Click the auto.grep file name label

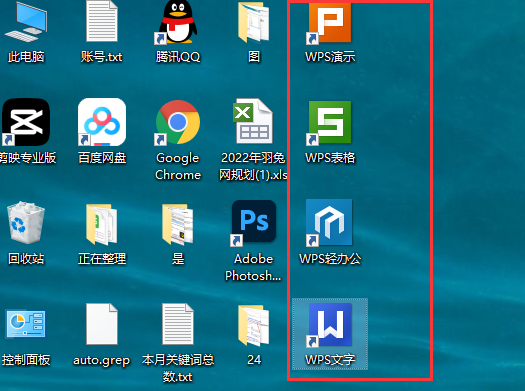point(102,361)
